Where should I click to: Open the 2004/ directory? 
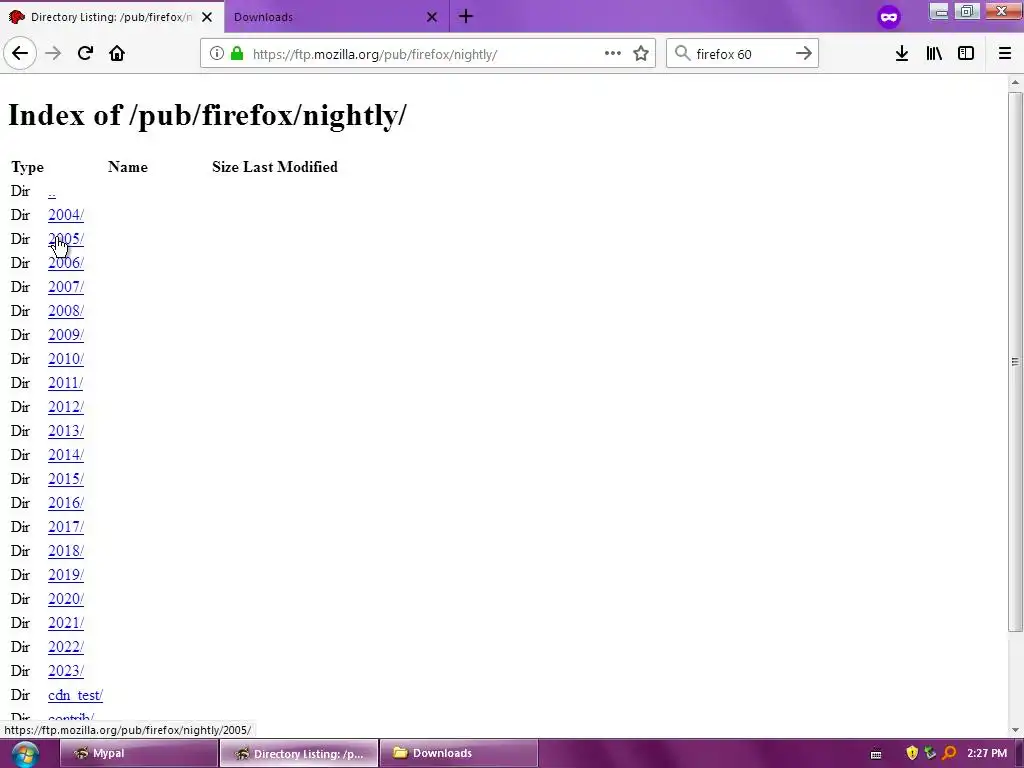point(65,215)
